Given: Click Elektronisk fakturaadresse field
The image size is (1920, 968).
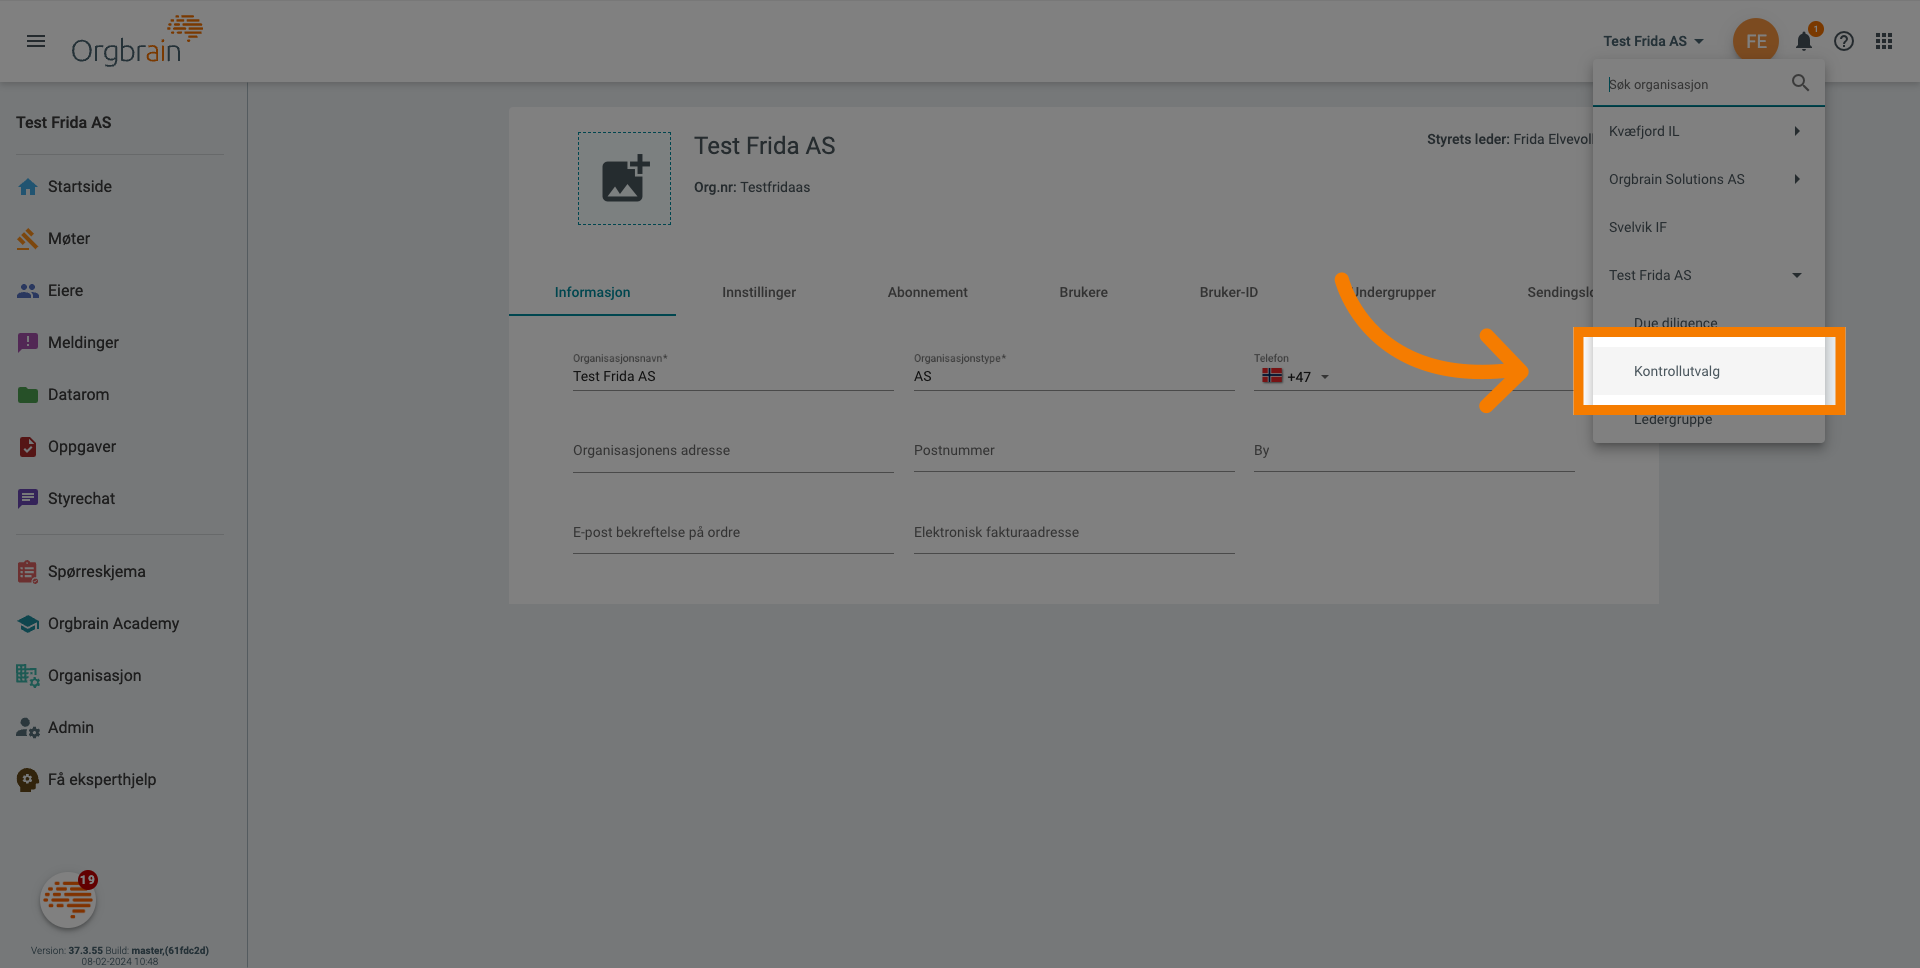Looking at the screenshot, I should coord(1074,533).
